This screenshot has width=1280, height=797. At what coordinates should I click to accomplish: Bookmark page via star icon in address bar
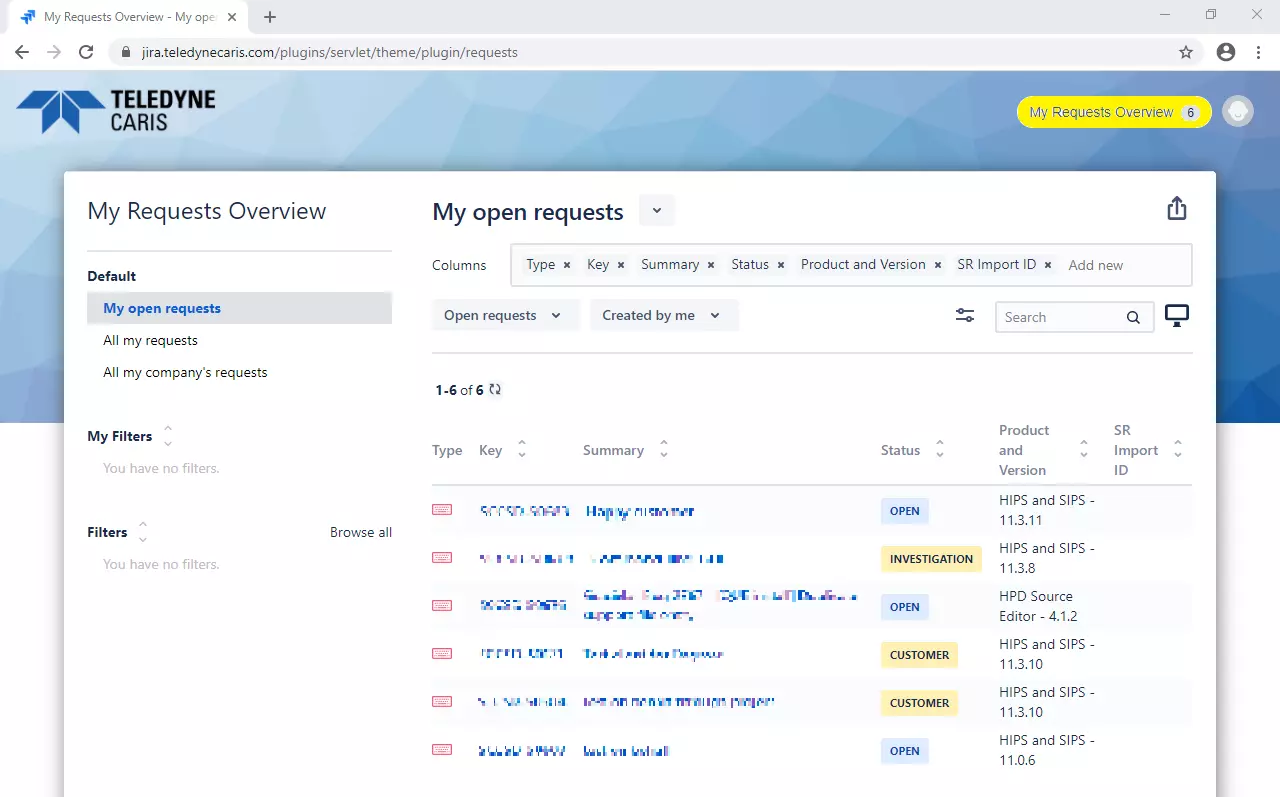(x=1186, y=51)
